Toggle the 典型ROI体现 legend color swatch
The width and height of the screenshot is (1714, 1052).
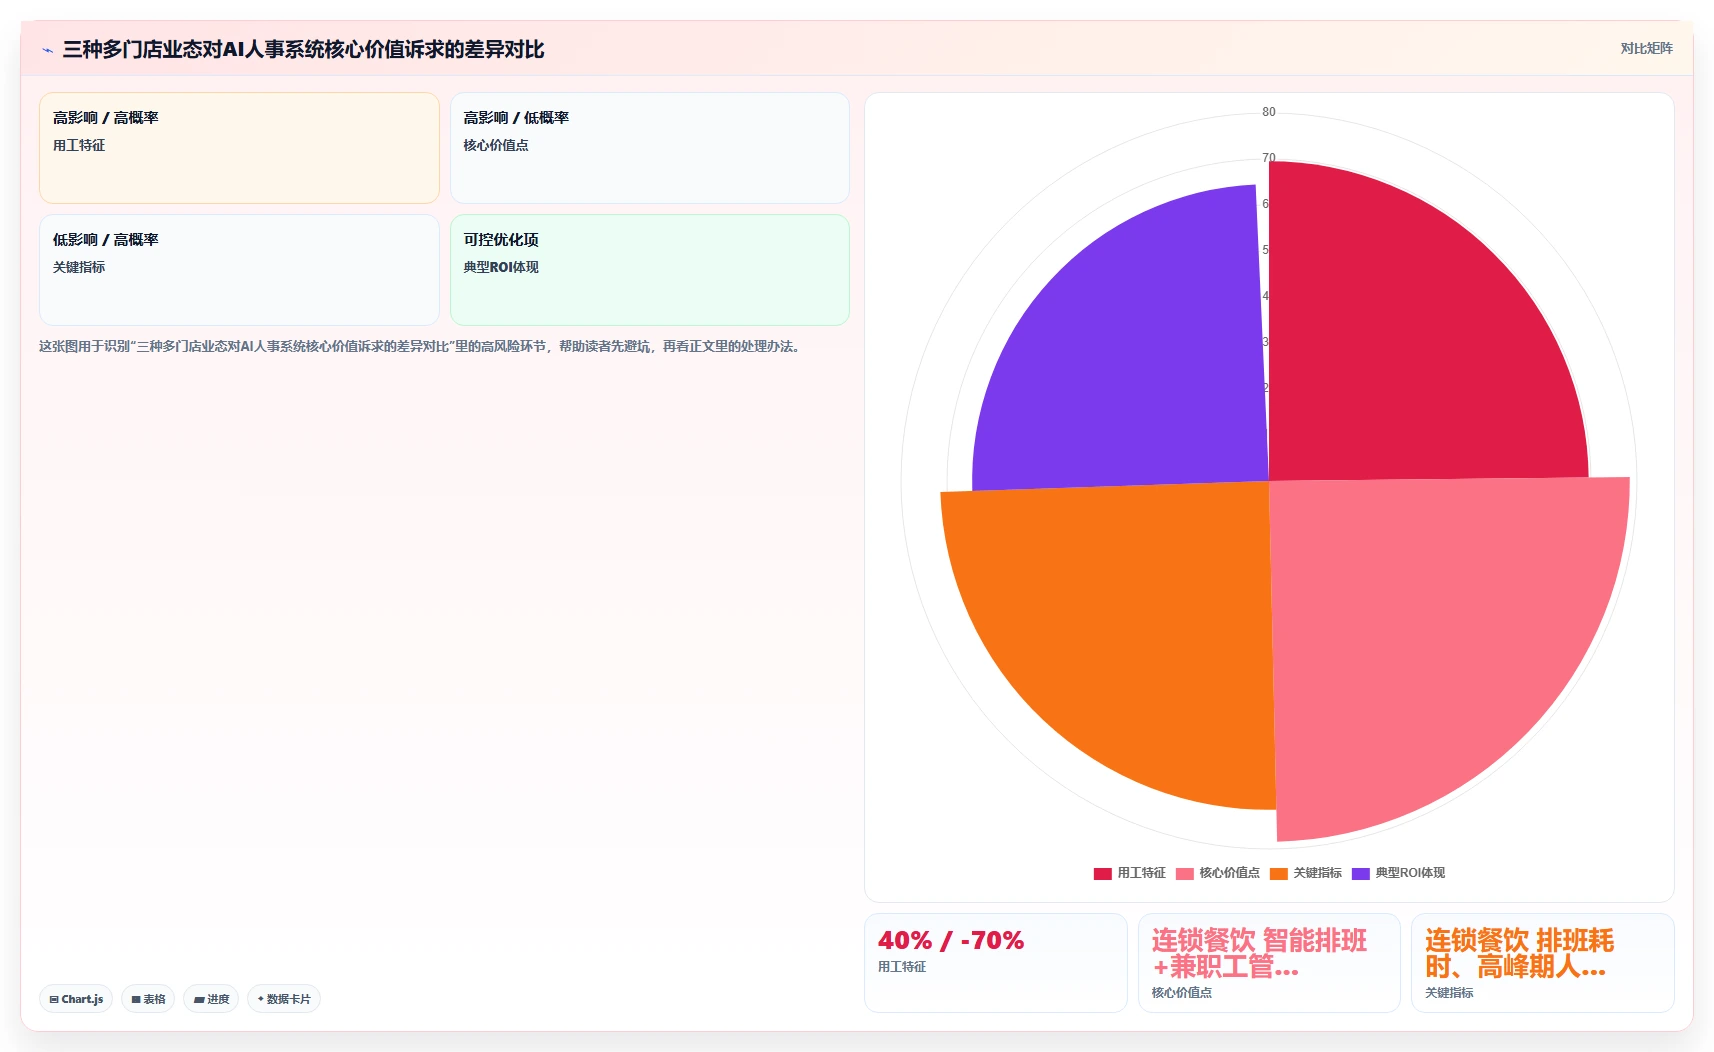pos(1360,873)
